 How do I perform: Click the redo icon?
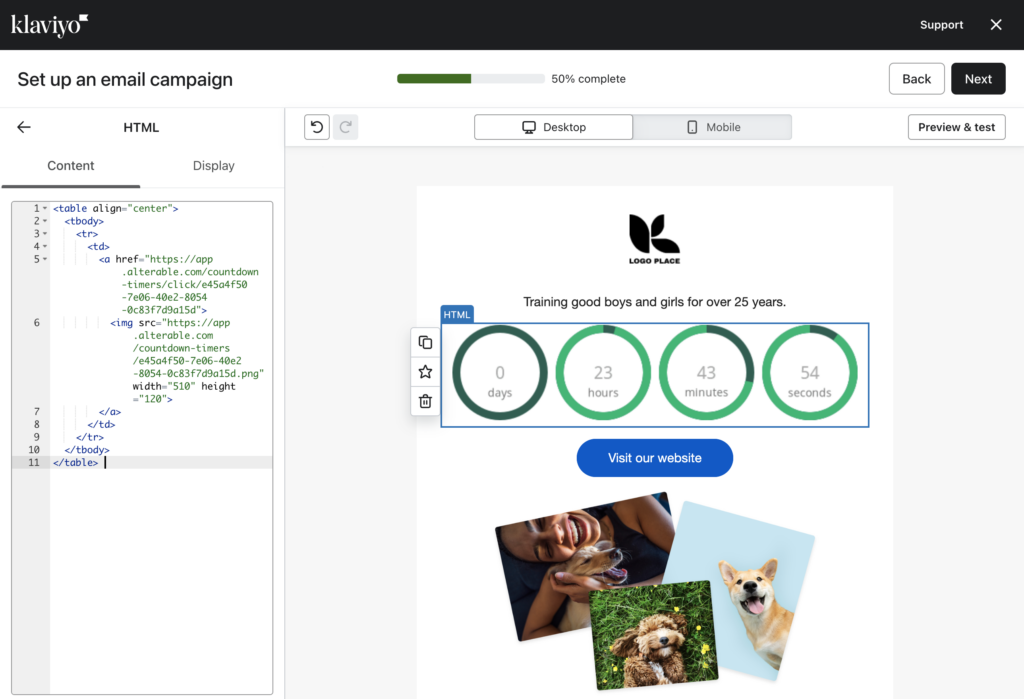pos(346,127)
